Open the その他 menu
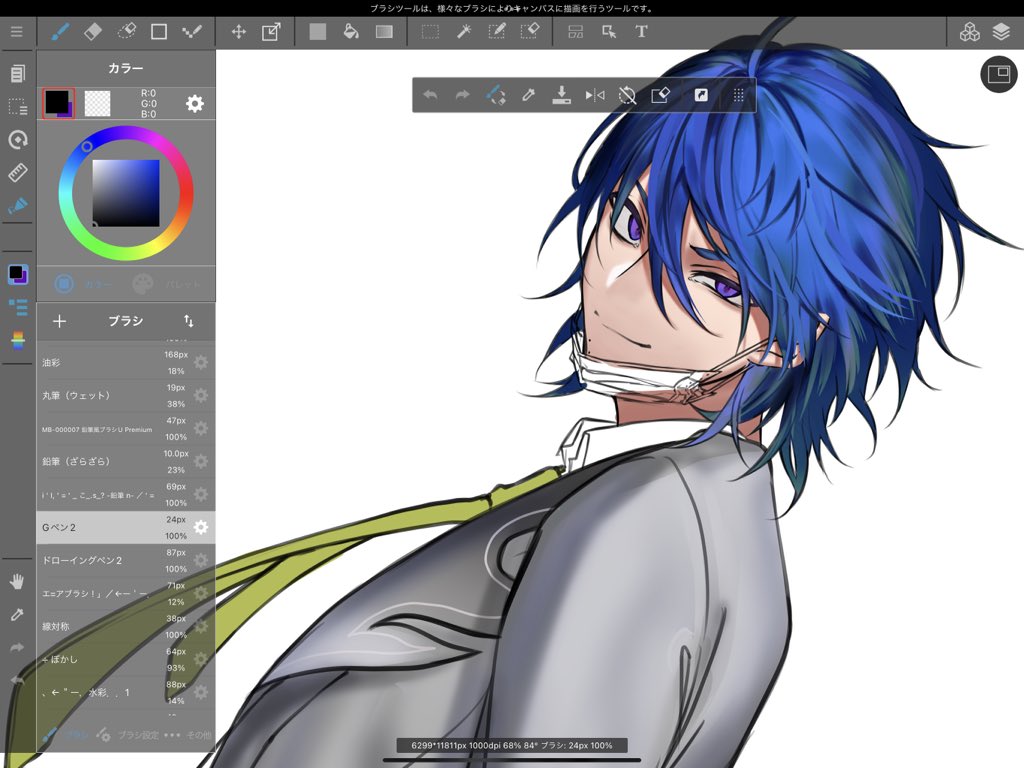 188,735
